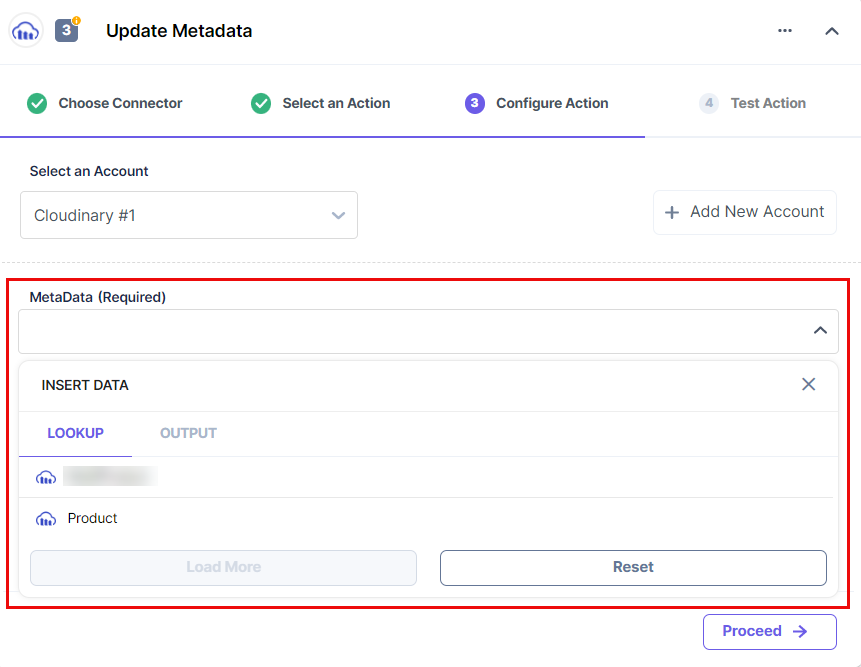Click the Cloudinary icon beside Product

tap(46, 519)
